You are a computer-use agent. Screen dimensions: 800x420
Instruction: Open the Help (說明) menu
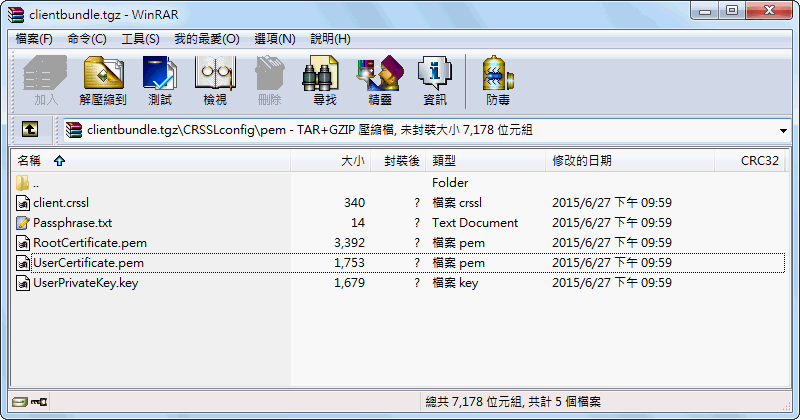330,39
